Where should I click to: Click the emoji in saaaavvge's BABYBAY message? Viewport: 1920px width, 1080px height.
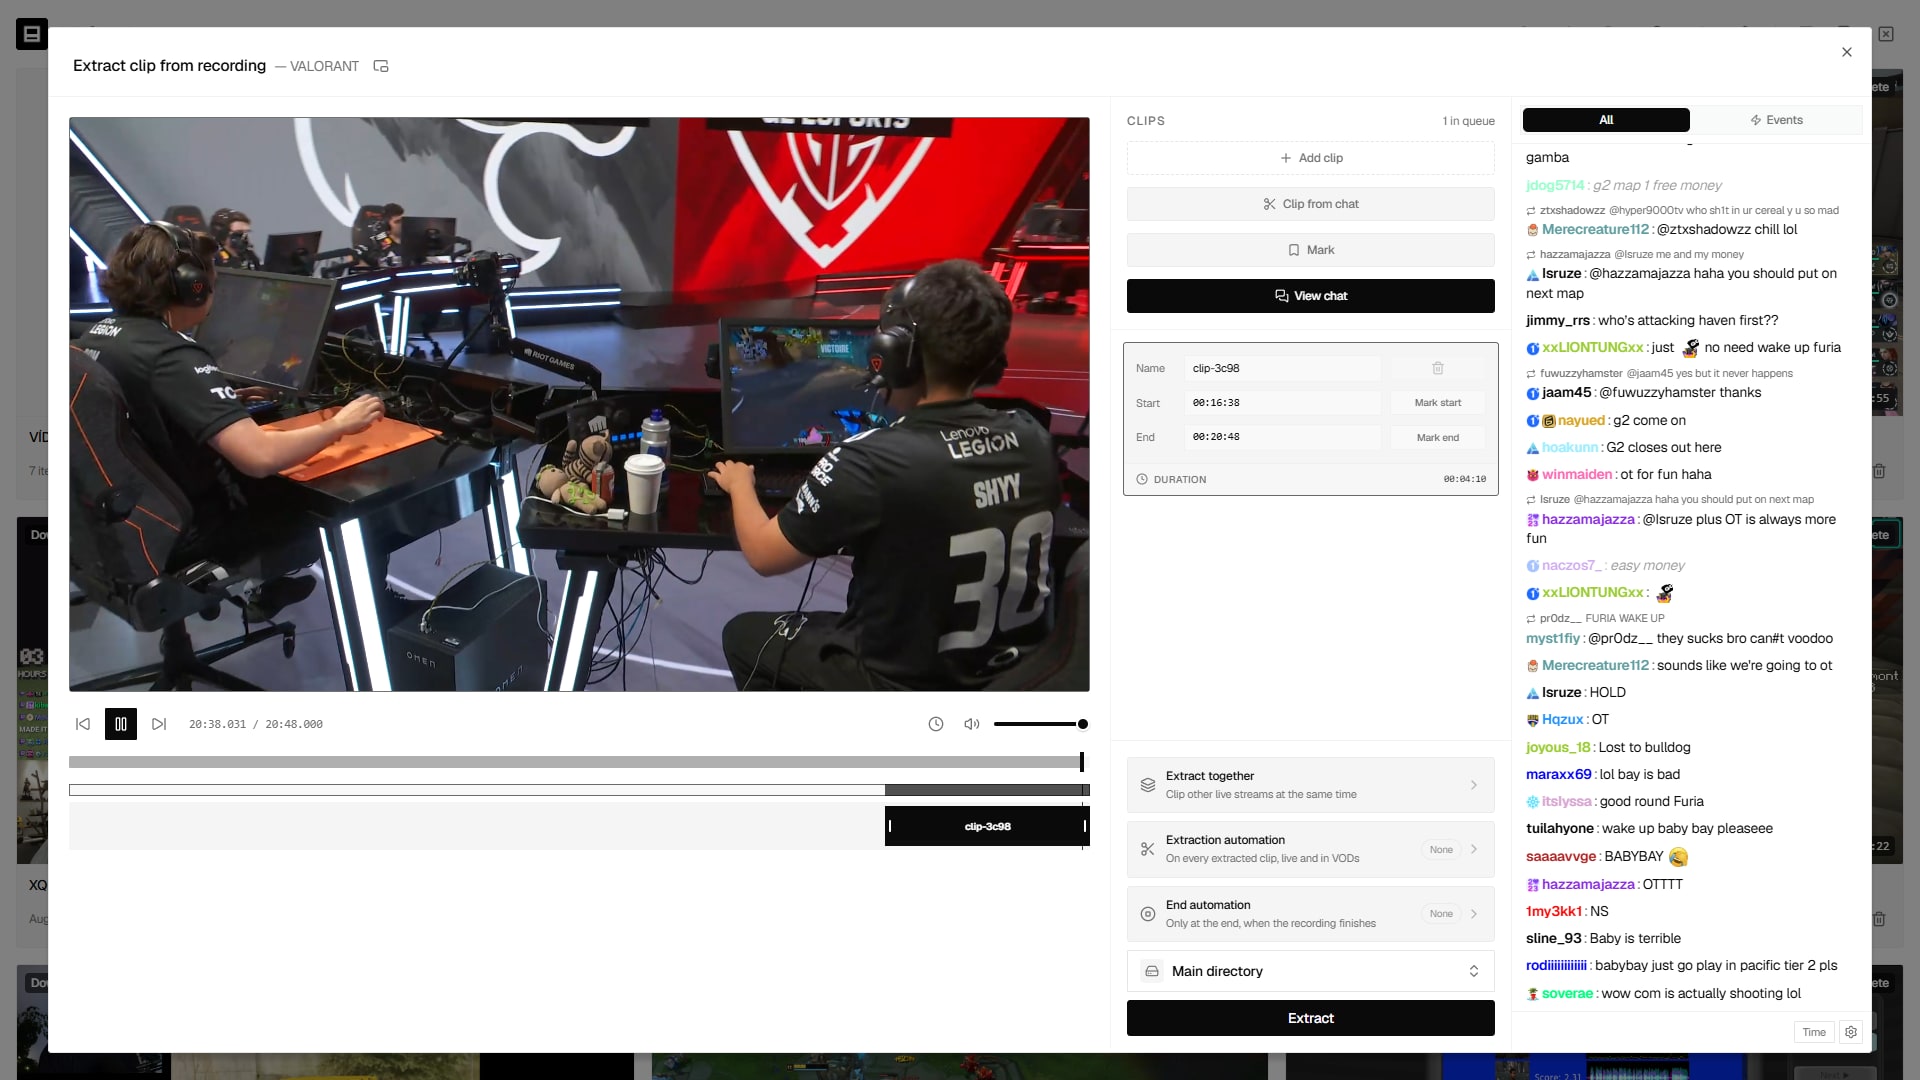coord(1678,857)
